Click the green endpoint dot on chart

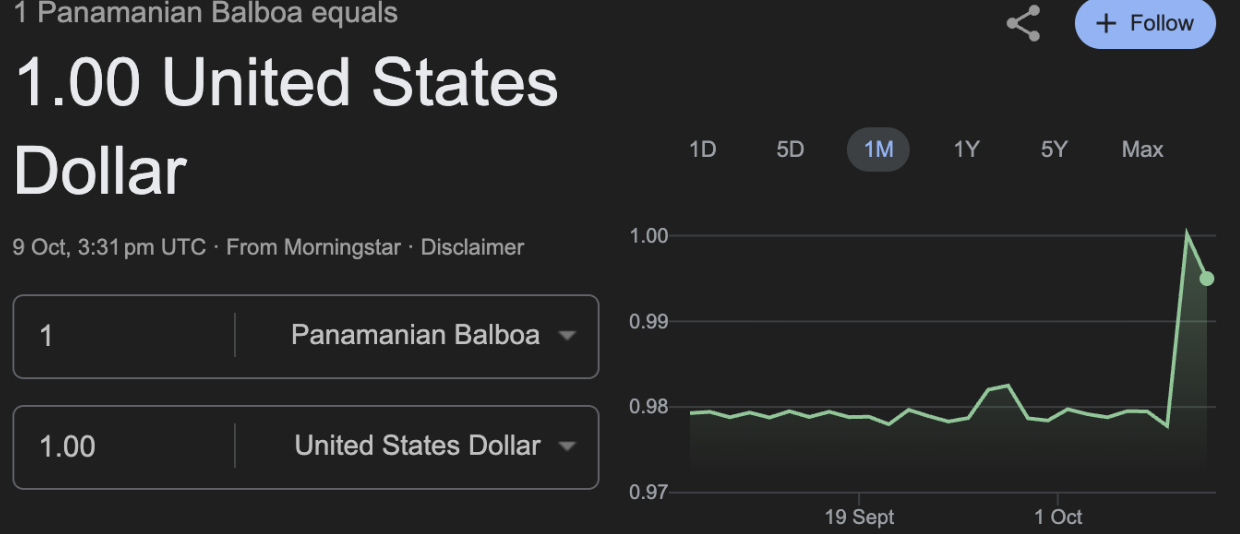point(1207,278)
